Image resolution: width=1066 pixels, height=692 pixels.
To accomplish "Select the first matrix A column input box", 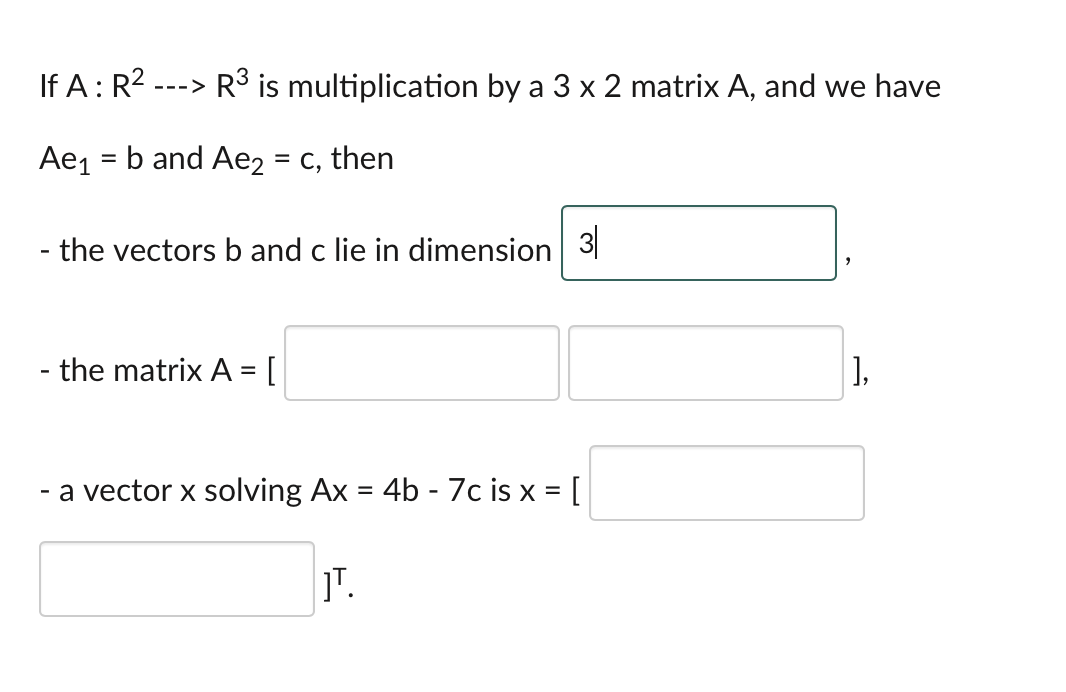I will coord(421,363).
